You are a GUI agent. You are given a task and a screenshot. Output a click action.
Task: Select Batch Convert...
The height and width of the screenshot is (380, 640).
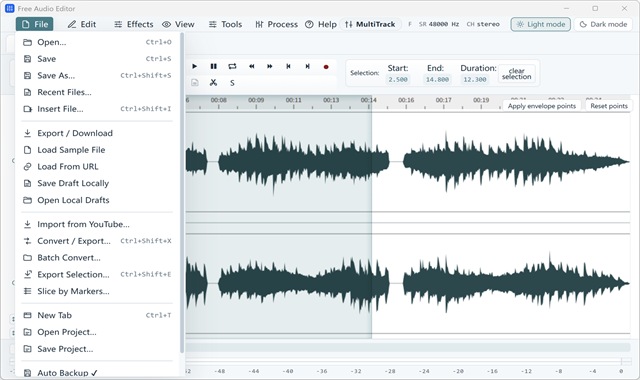pos(97,258)
